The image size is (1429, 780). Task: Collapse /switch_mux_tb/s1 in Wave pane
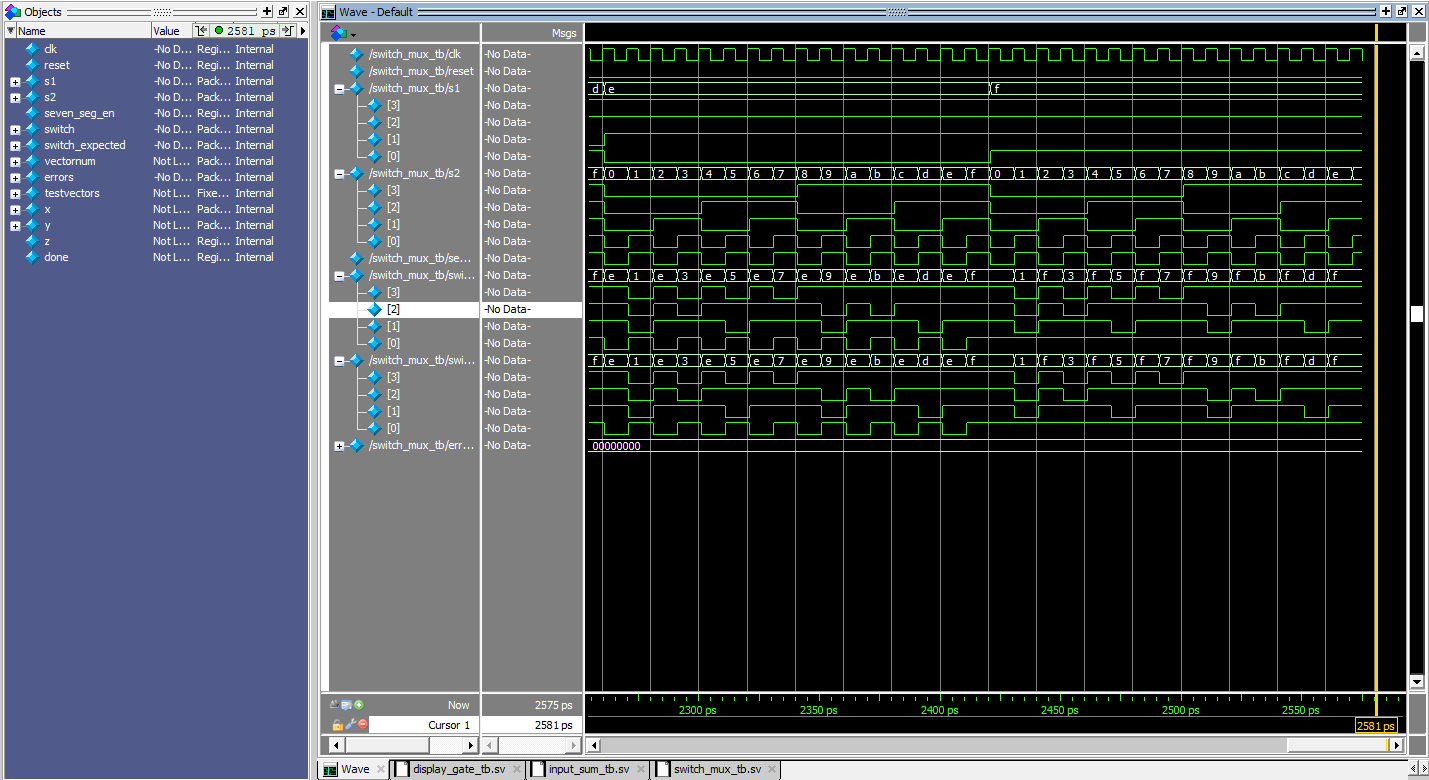pos(339,88)
